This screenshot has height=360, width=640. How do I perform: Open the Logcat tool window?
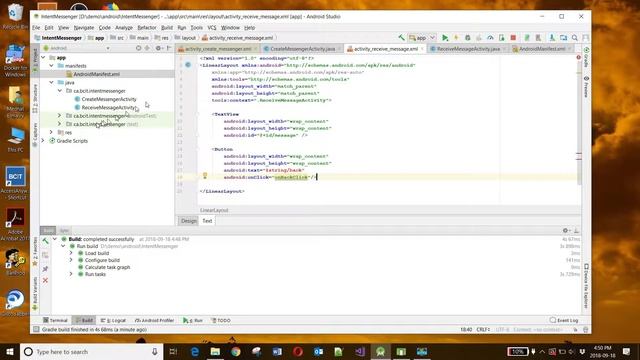pyautogui.click(x=113, y=320)
